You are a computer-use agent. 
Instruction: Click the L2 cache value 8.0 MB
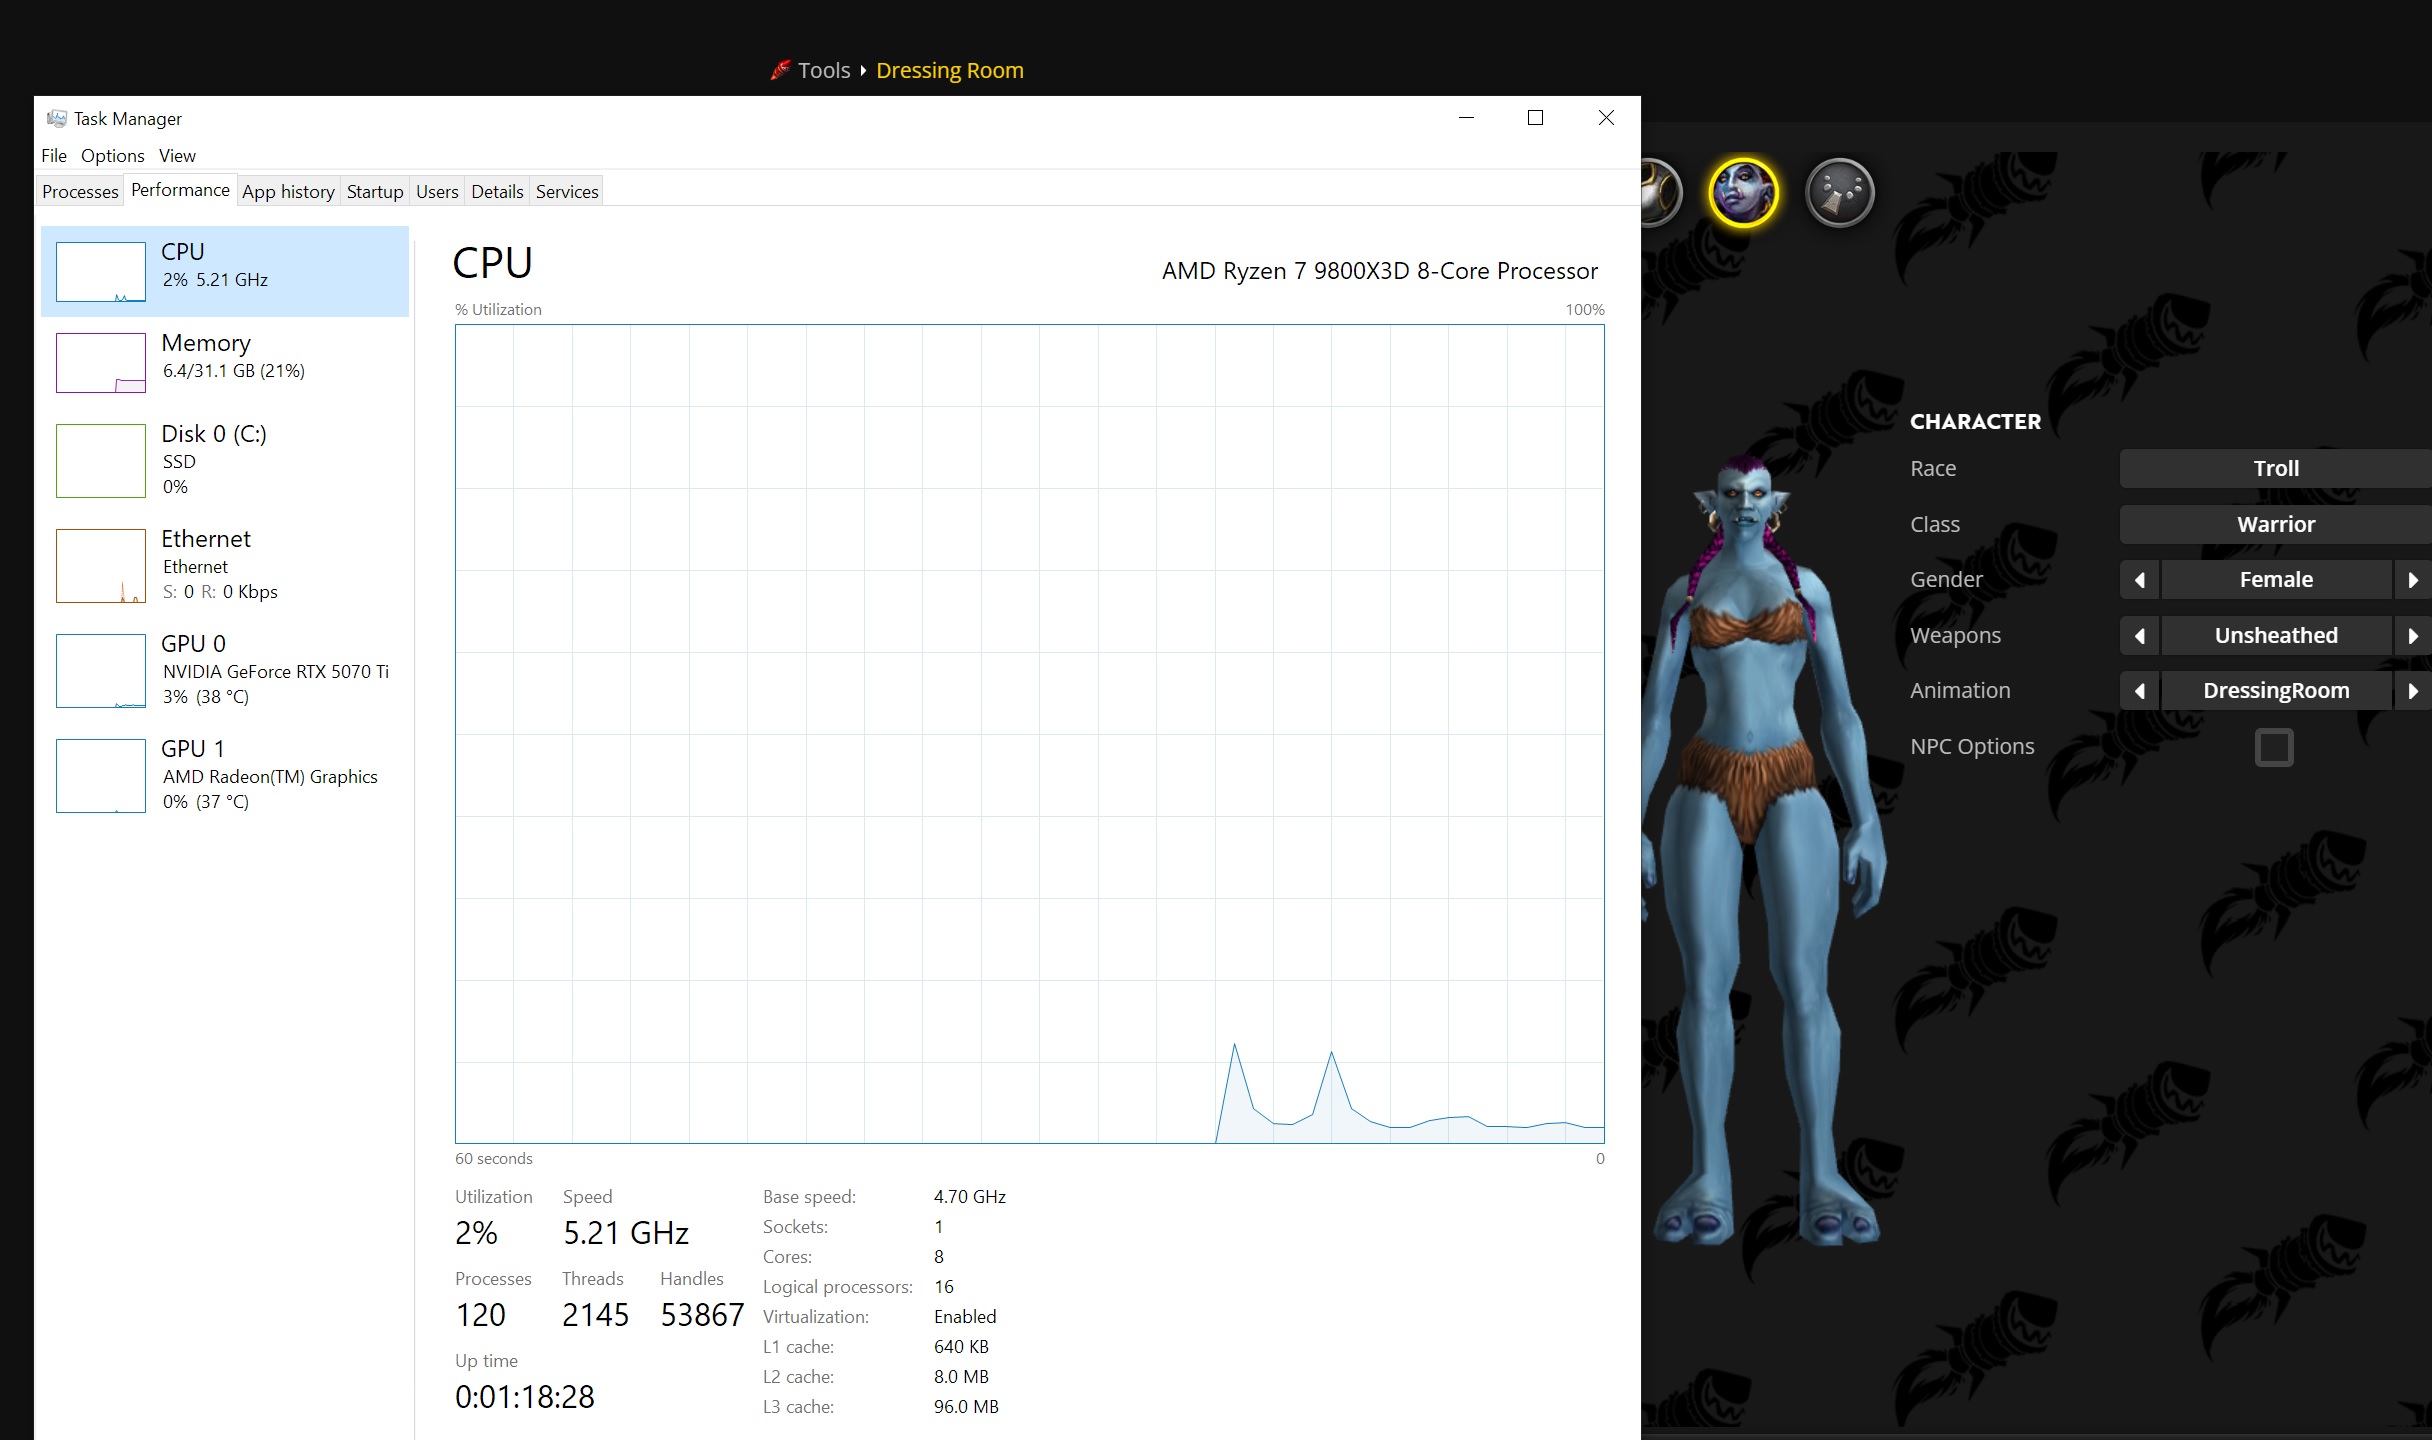point(961,1377)
